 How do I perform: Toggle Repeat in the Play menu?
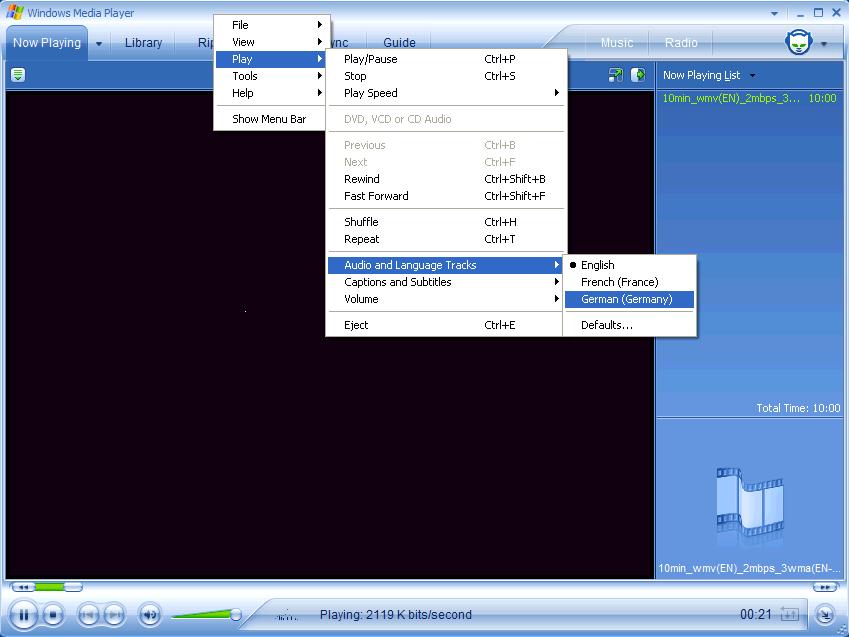click(446, 239)
